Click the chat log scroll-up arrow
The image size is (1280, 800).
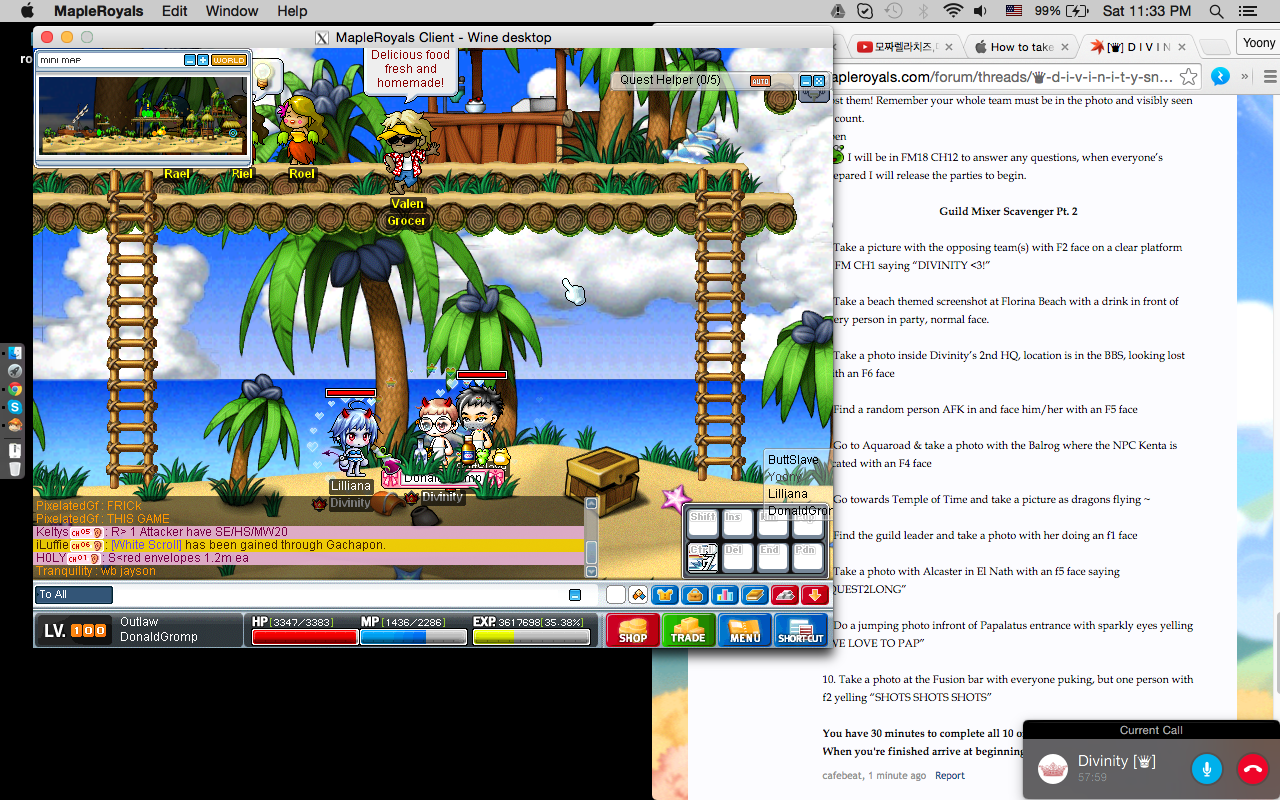coord(591,504)
